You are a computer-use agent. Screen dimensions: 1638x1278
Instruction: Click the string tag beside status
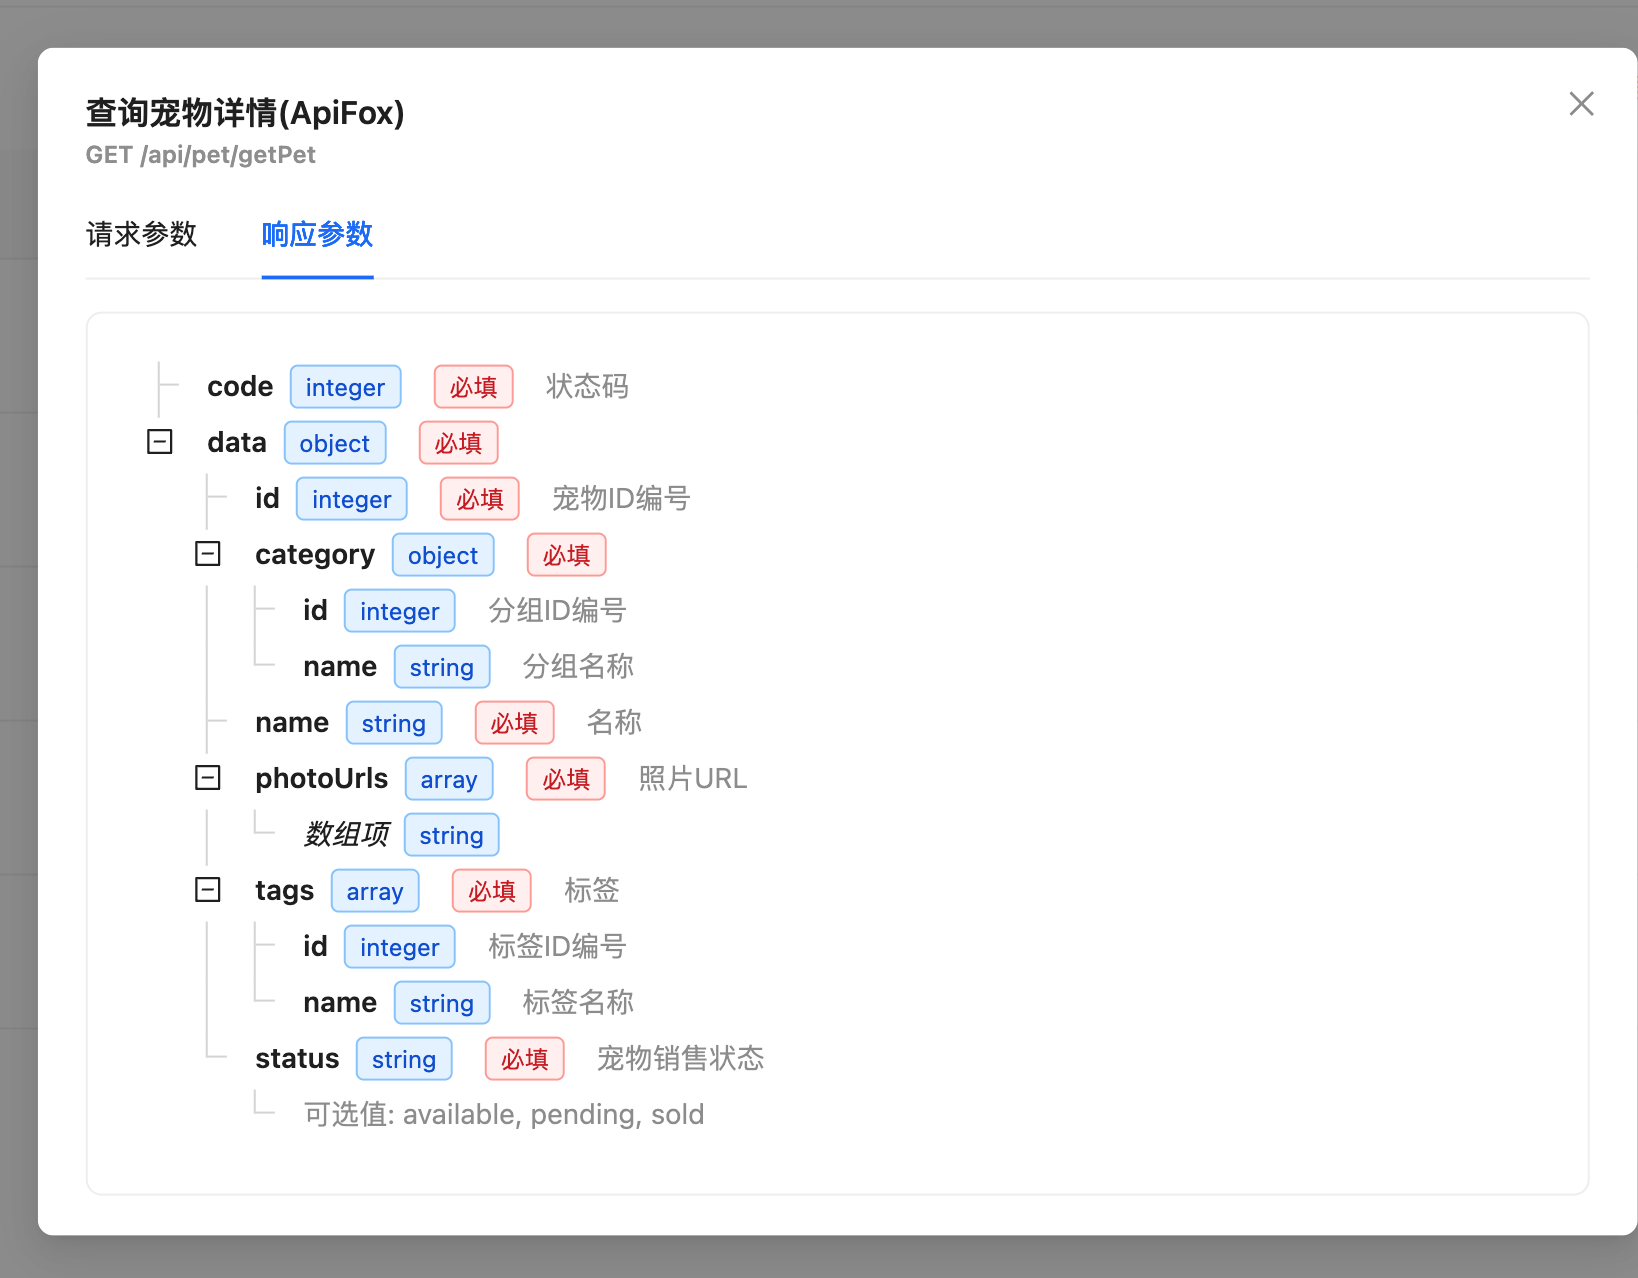point(404,1059)
